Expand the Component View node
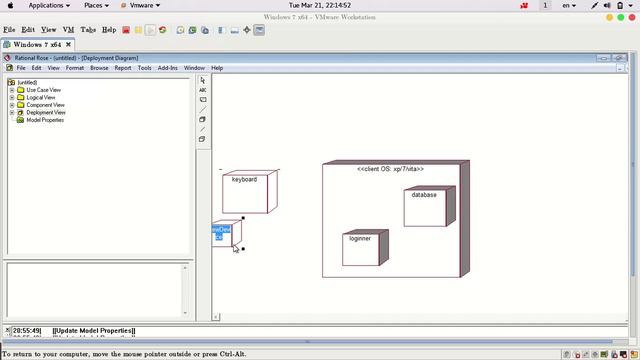 pos(12,105)
